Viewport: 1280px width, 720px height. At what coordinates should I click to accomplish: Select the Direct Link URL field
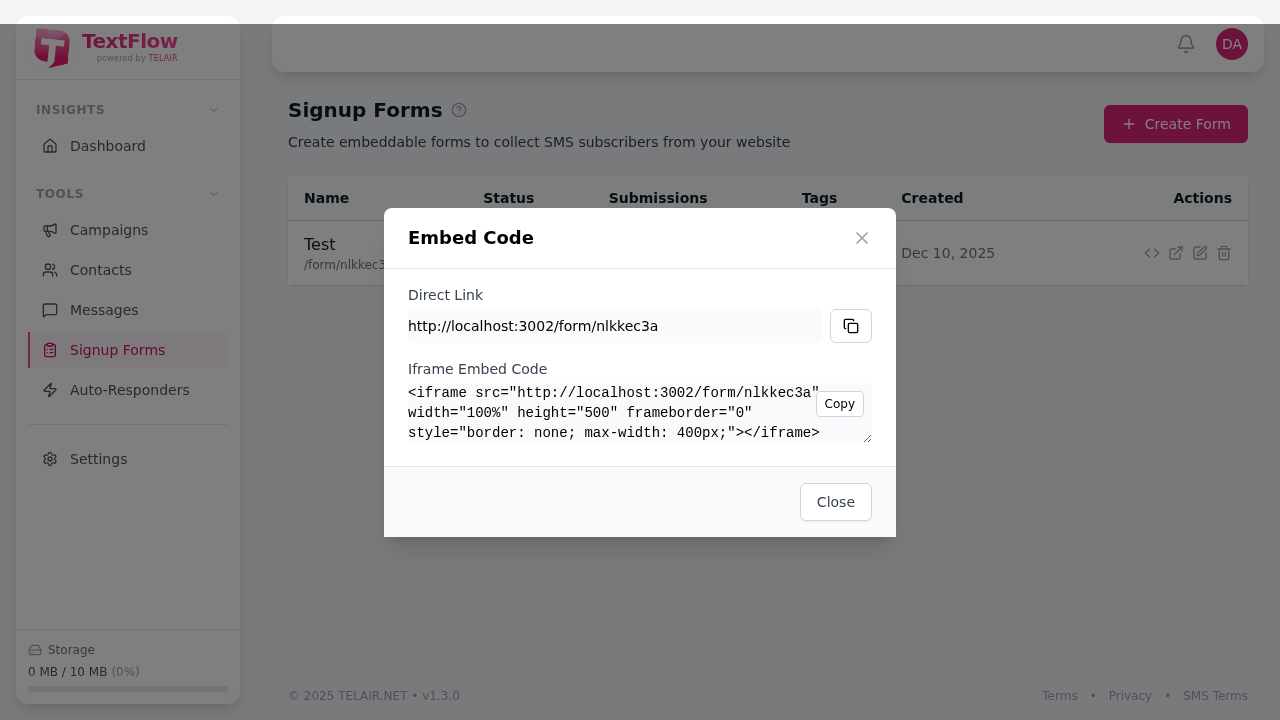[x=614, y=326]
